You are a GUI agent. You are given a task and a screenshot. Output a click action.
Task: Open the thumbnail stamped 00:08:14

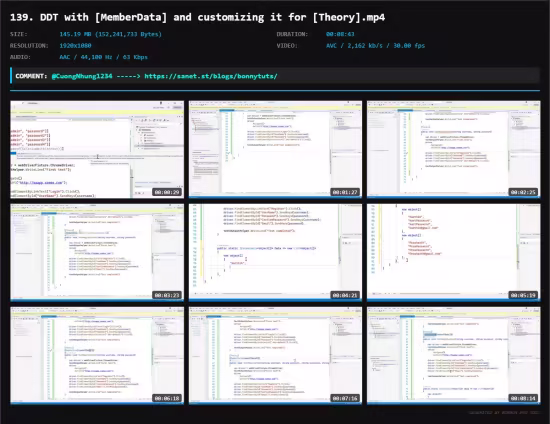click(x=454, y=356)
